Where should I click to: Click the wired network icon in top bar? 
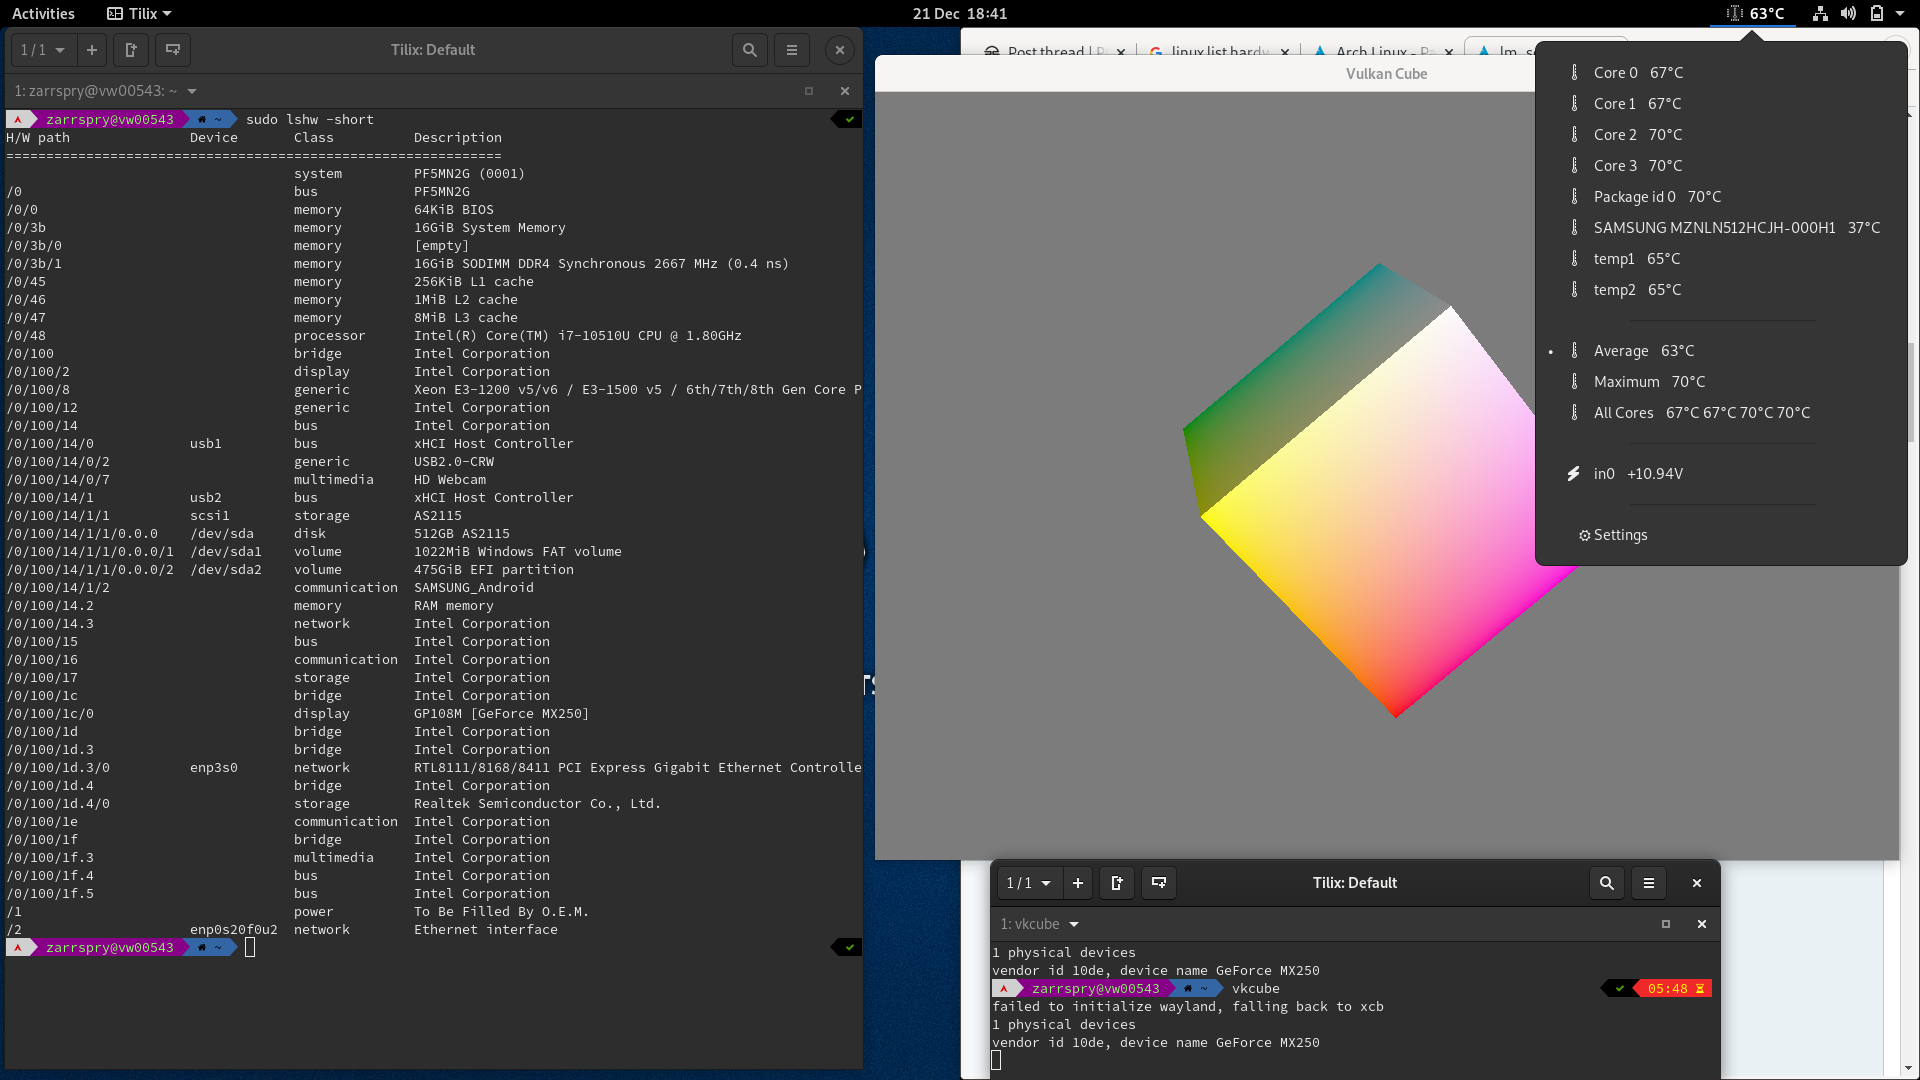point(1820,14)
